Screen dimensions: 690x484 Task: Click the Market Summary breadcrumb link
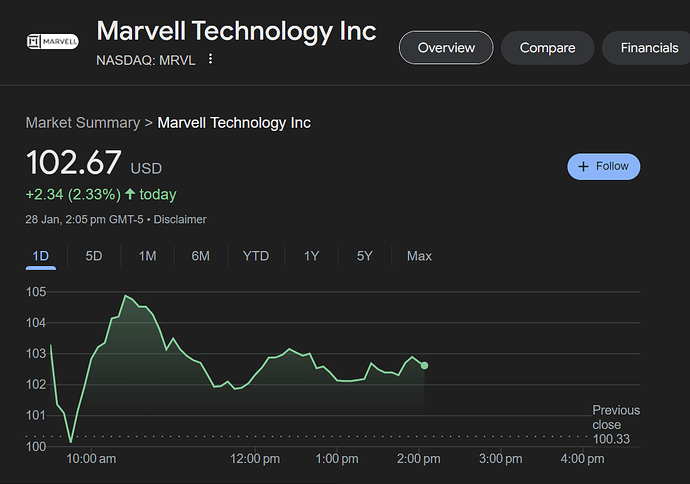pos(82,123)
